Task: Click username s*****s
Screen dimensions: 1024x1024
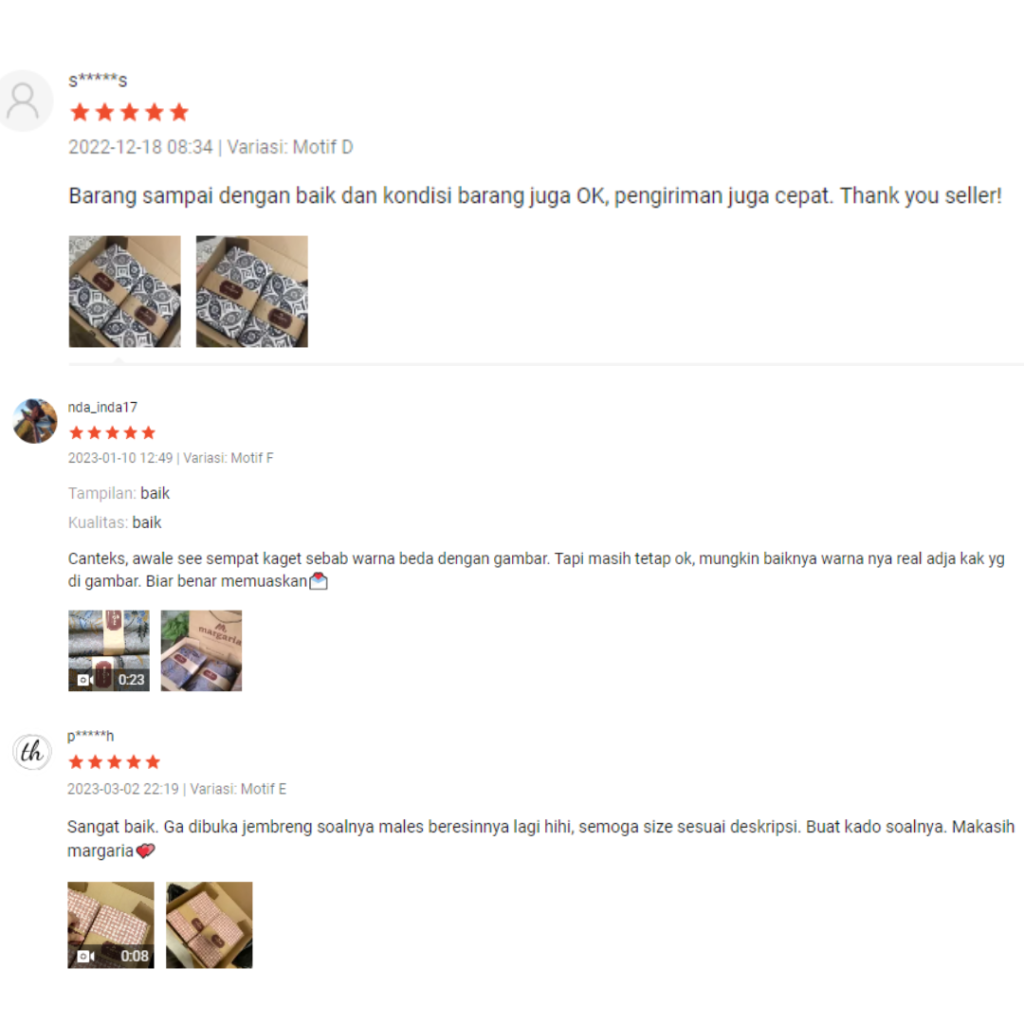Action: (x=98, y=80)
